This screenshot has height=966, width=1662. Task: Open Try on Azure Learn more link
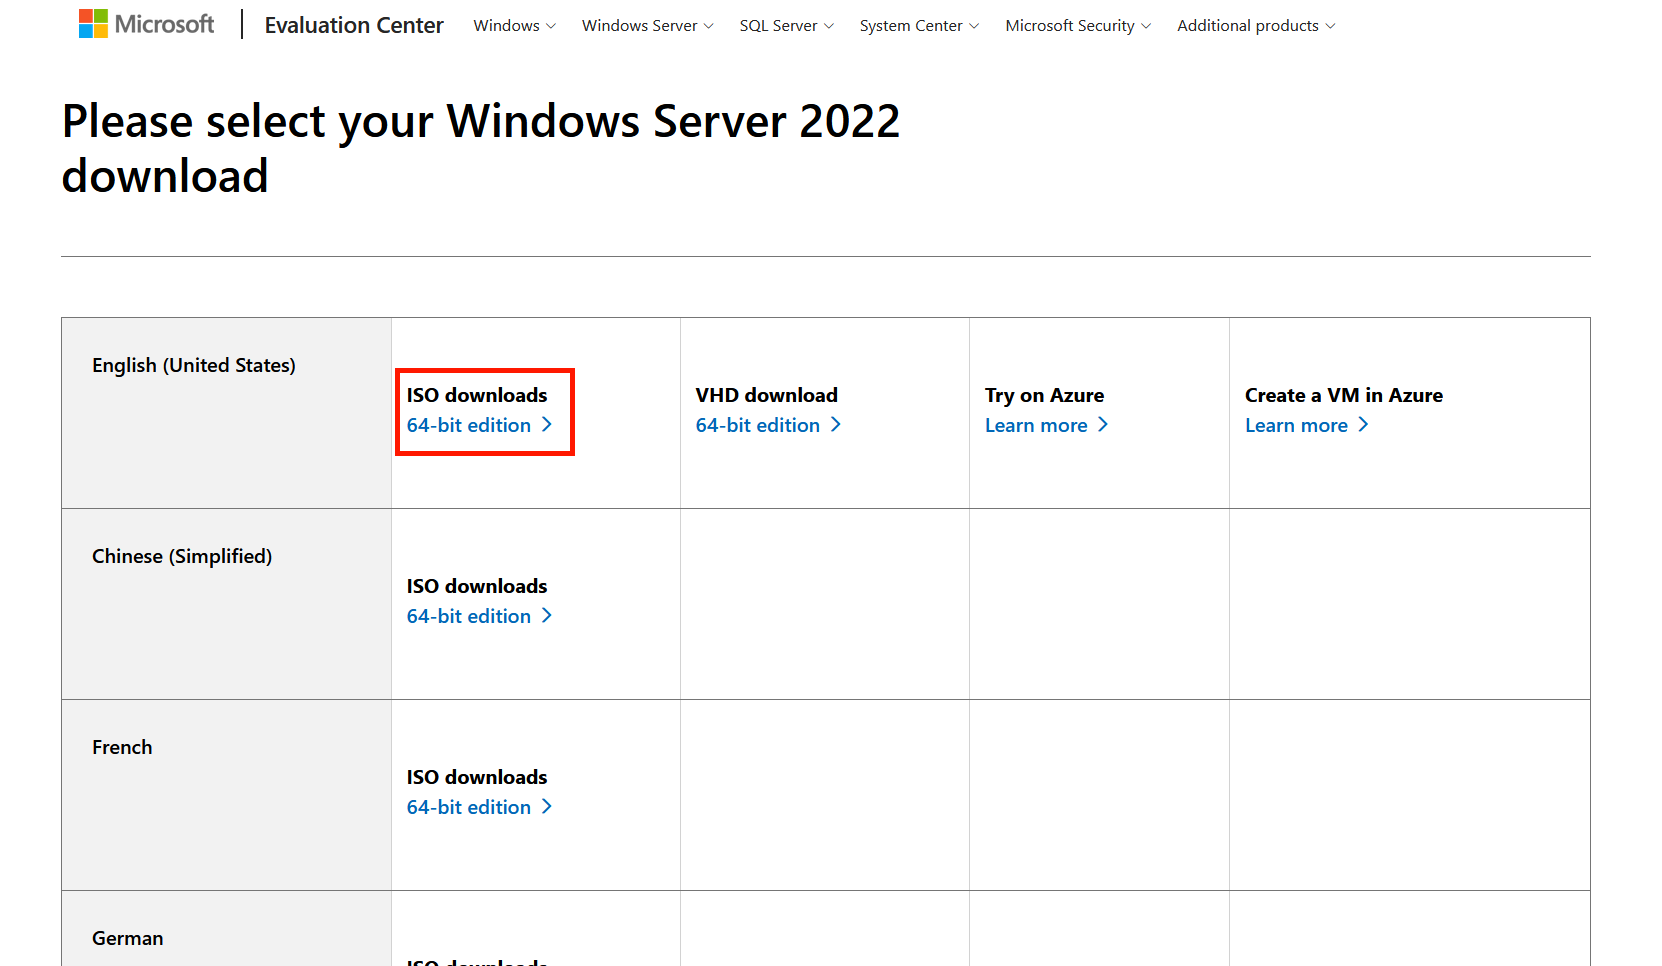(x=1046, y=425)
